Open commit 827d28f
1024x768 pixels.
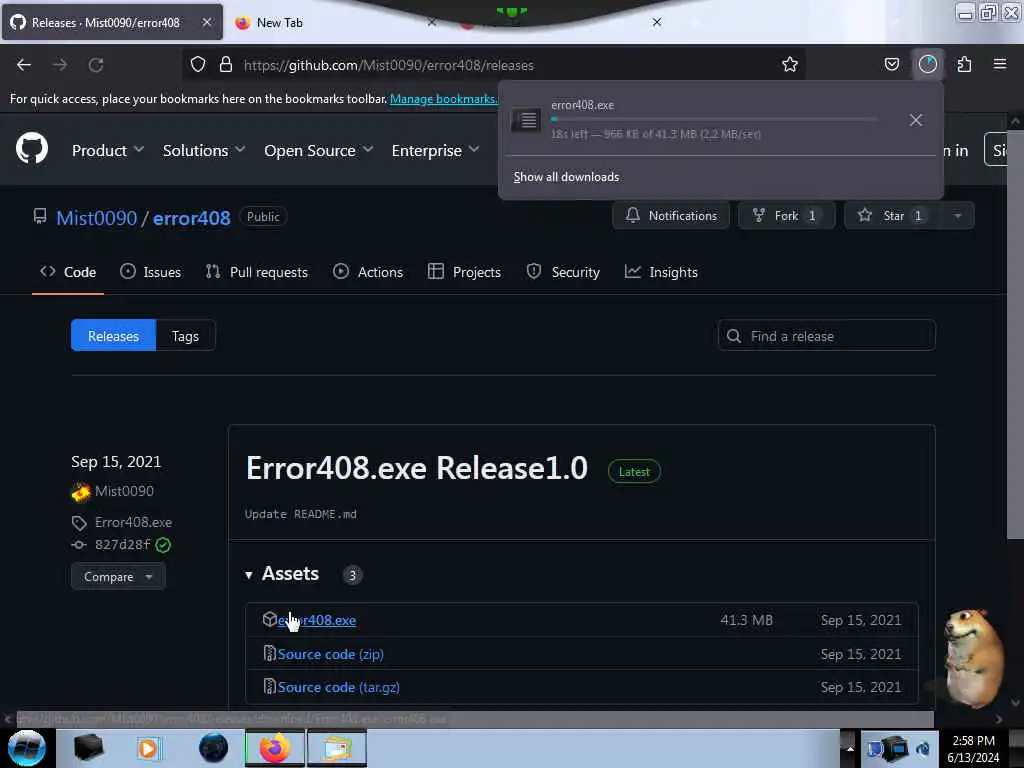point(122,545)
